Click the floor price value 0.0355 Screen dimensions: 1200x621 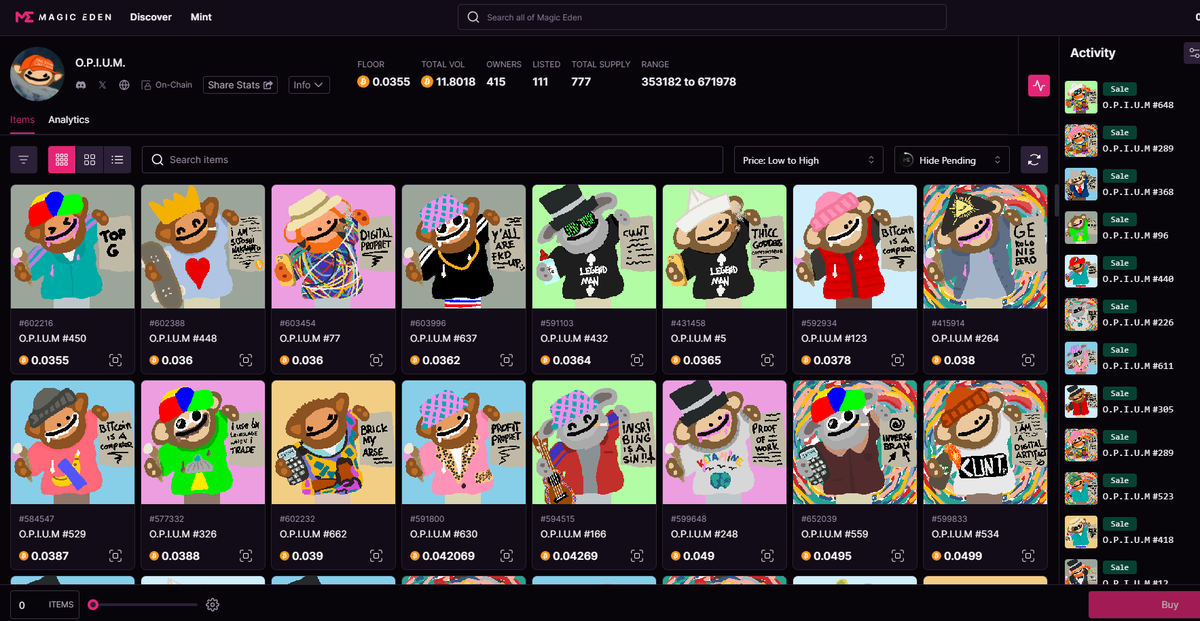click(391, 82)
